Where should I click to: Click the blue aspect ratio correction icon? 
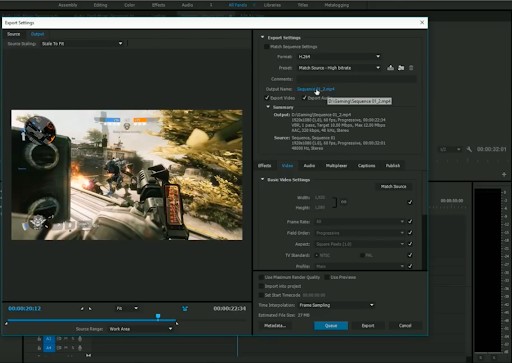[x=185, y=308]
